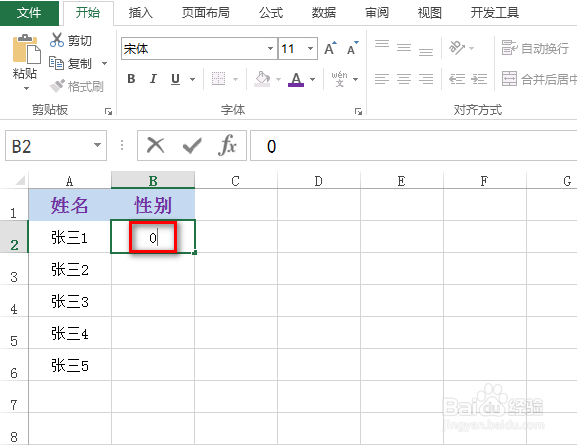577x445 pixels.
Task: Toggle Bold formatting
Action: point(131,79)
